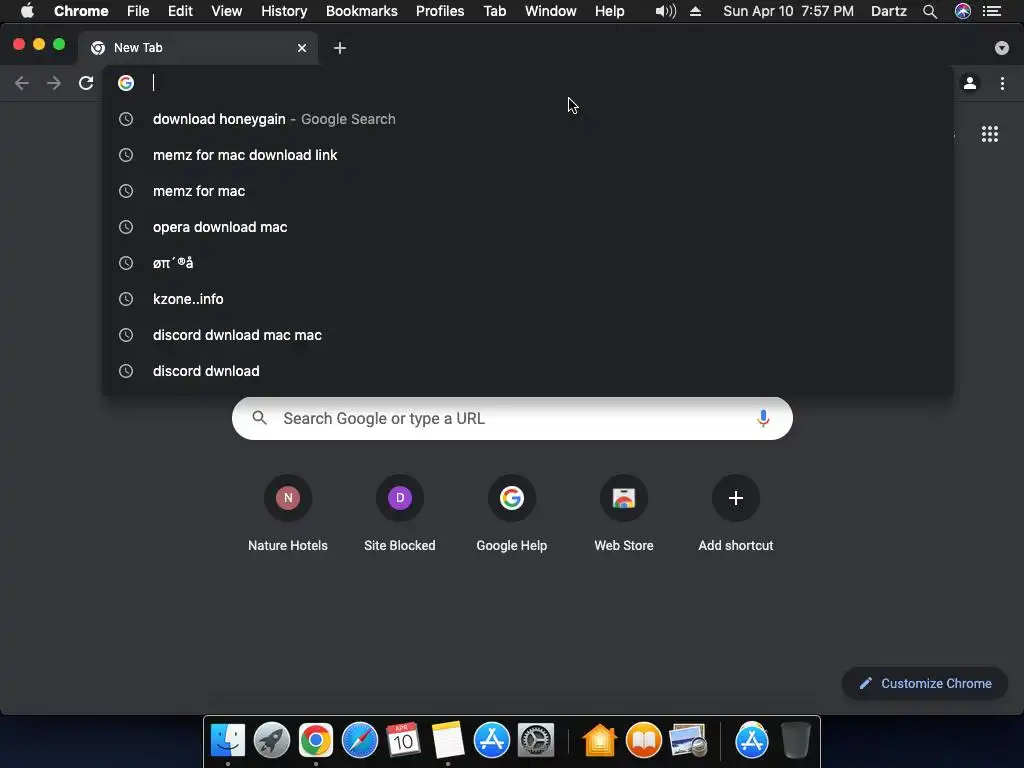Viewport: 1024px width, 768px height.
Task: Open the View menu
Action: point(227,11)
